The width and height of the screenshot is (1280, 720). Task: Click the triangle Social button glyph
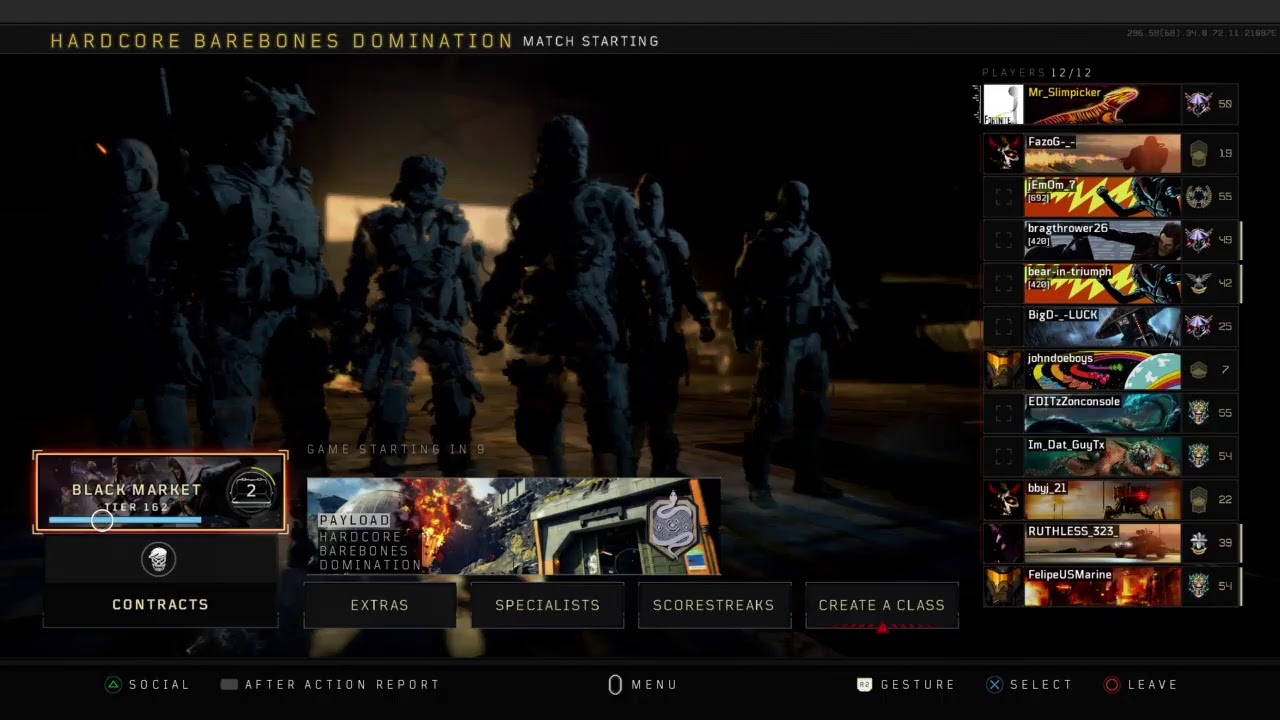114,685
